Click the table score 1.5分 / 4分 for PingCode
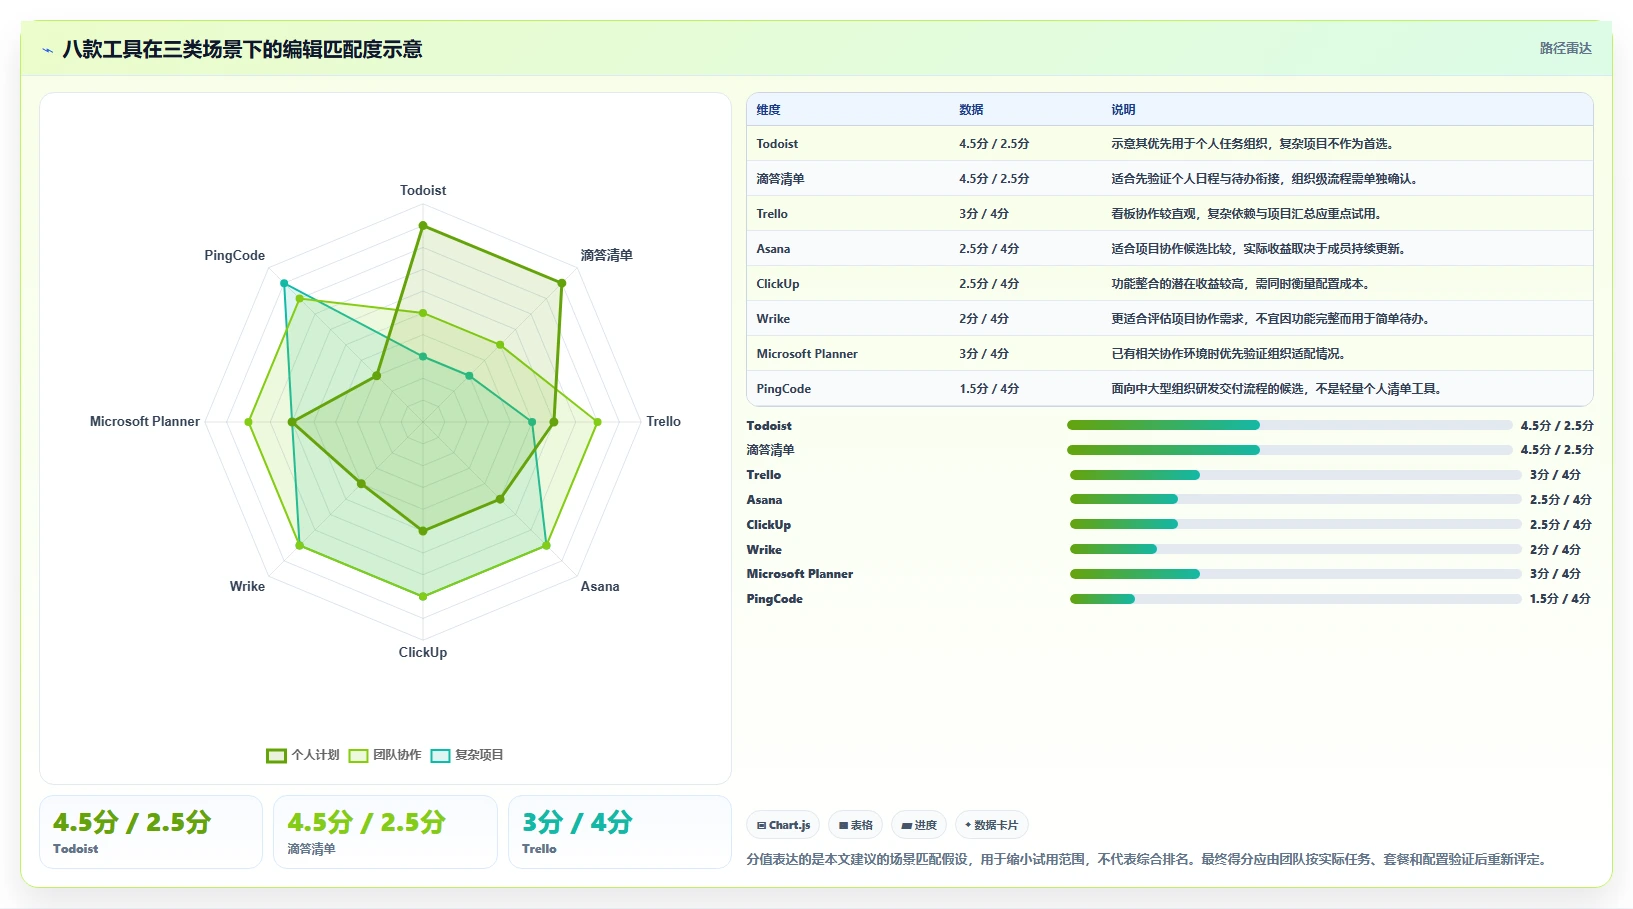The width and height of the screenshot is (1633, 909). click(x=989, y=389)
